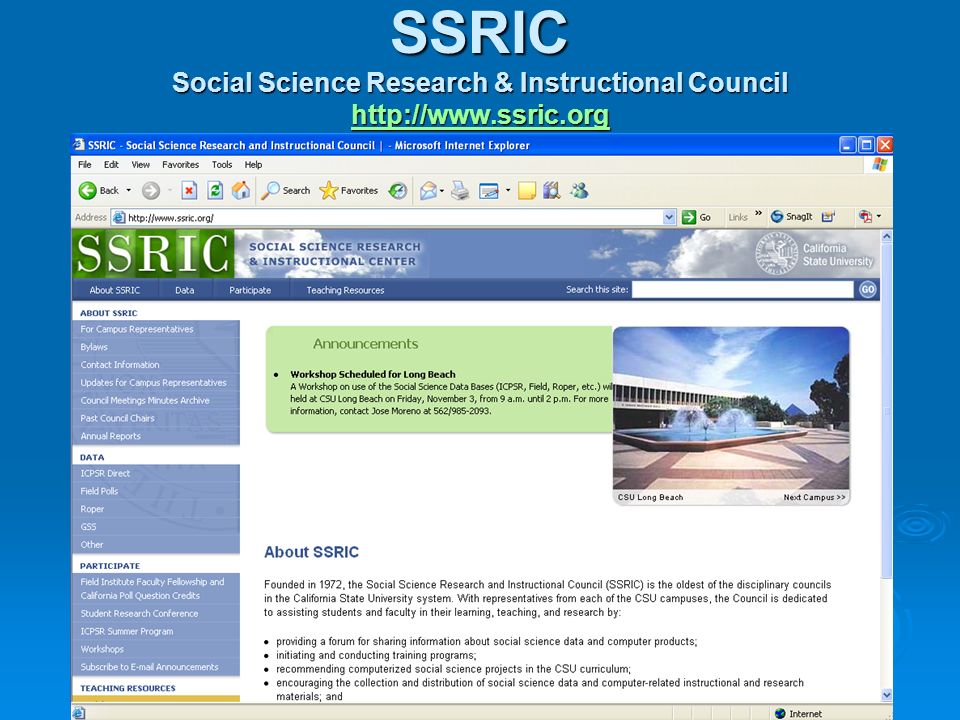This screenshot has height=720, width=960.
Task: Click the Mail envelope icon
Action: click(x=428, y=191)
